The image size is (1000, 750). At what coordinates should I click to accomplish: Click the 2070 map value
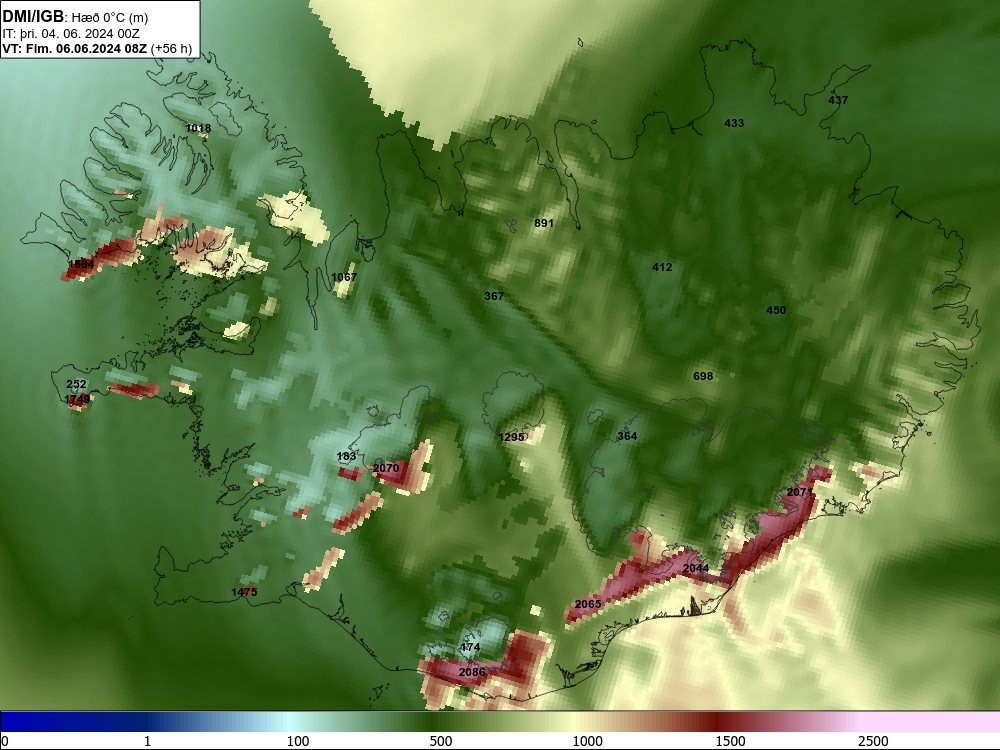coord(386,468)
